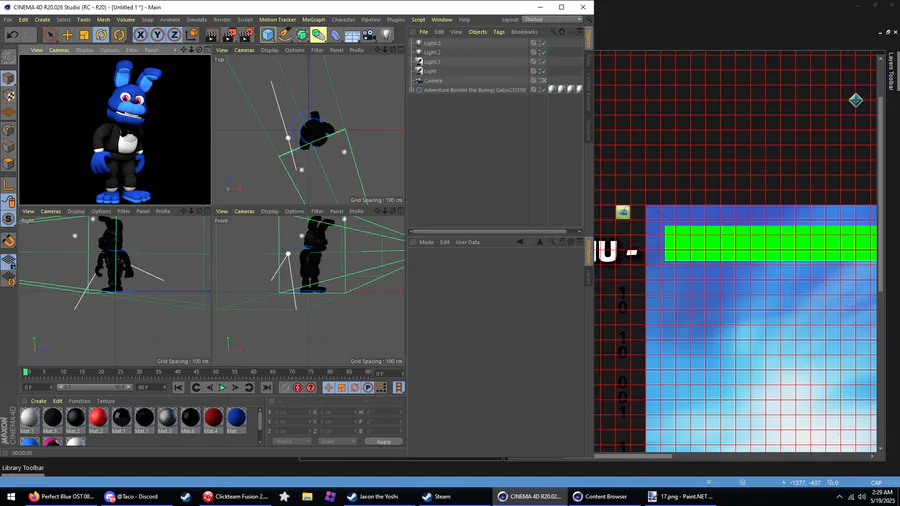900x506 pixels.
Task: Toggle the Z axis lock
Action: (x=174, y=35)
